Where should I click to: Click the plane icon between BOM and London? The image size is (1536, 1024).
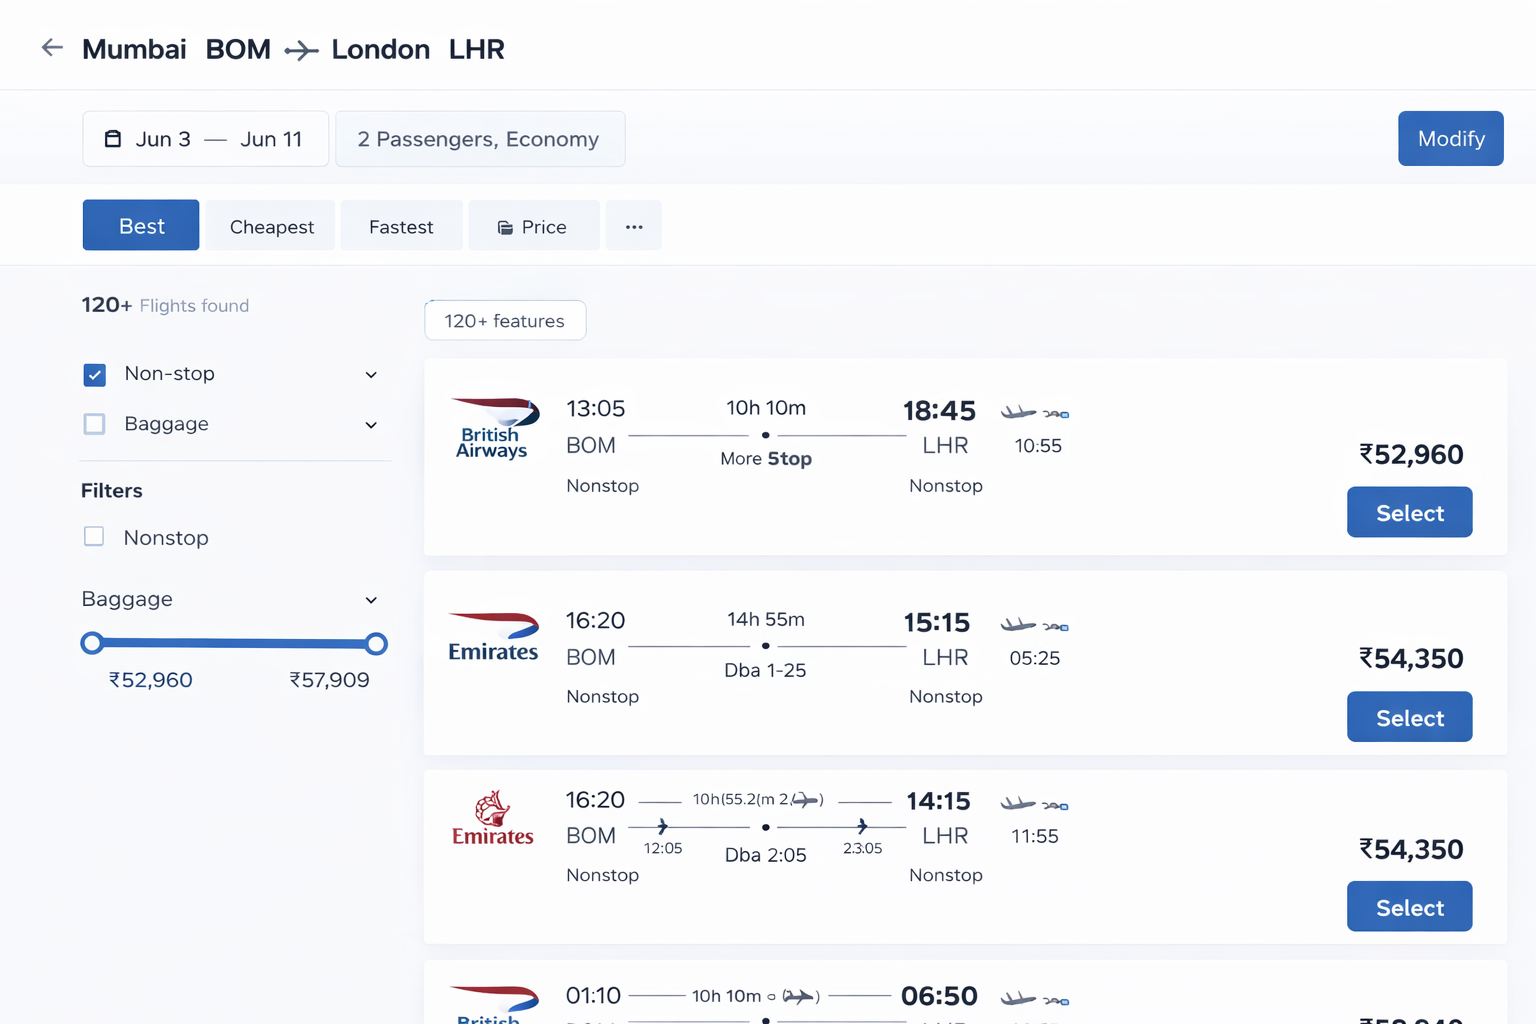pyautogui.click(x=300, y=50)
